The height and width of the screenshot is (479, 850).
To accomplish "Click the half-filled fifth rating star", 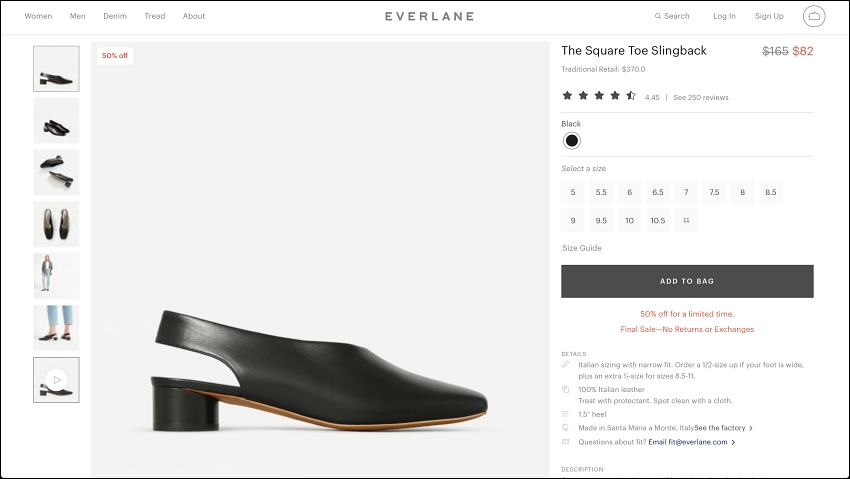I will 630,96.
